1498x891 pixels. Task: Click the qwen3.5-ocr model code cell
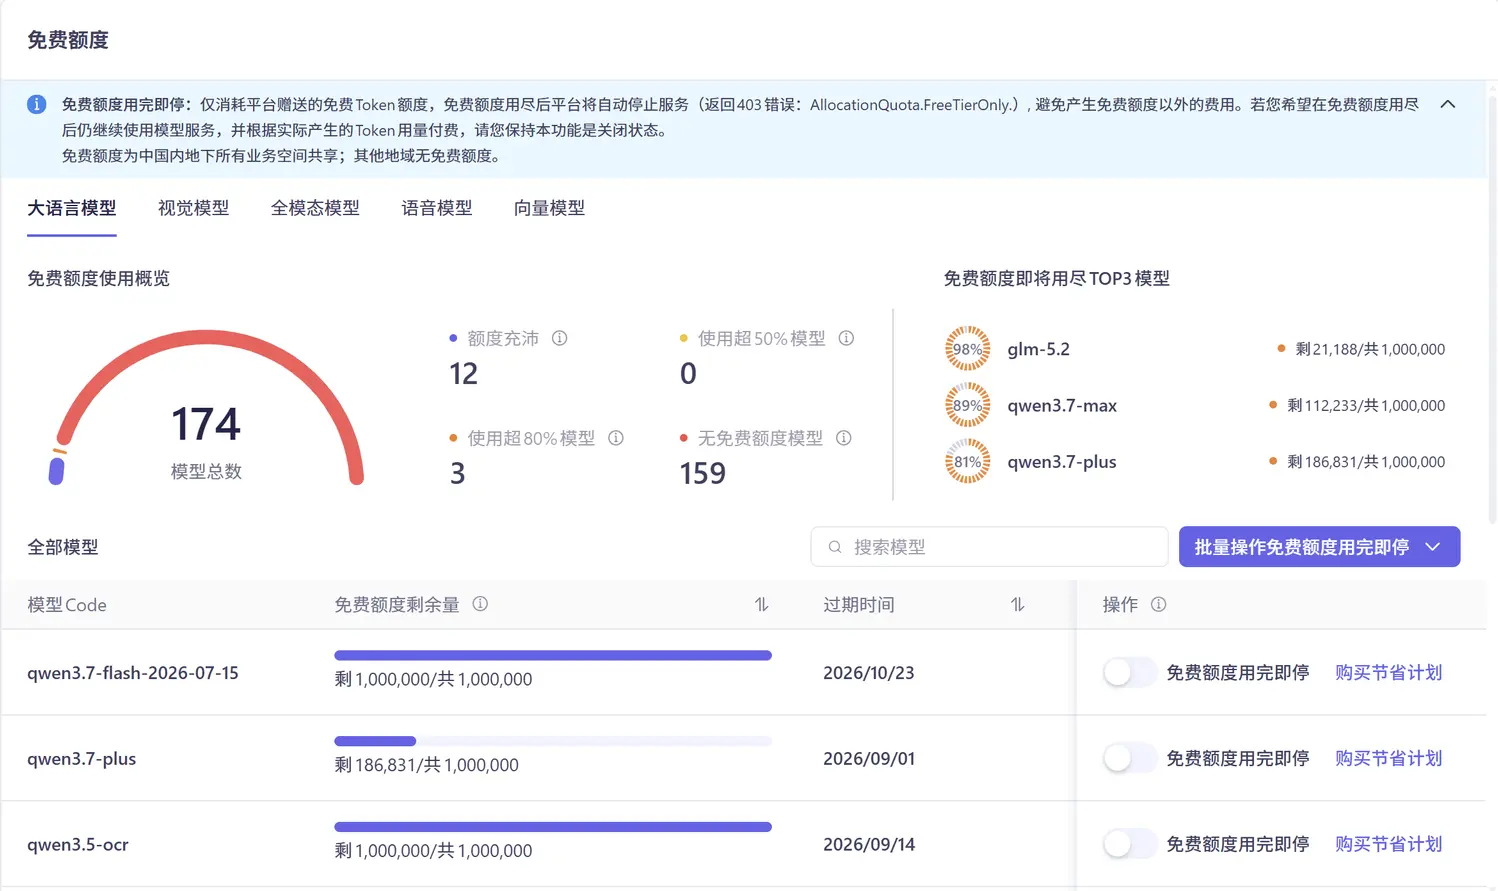click(x=78, y=845)
